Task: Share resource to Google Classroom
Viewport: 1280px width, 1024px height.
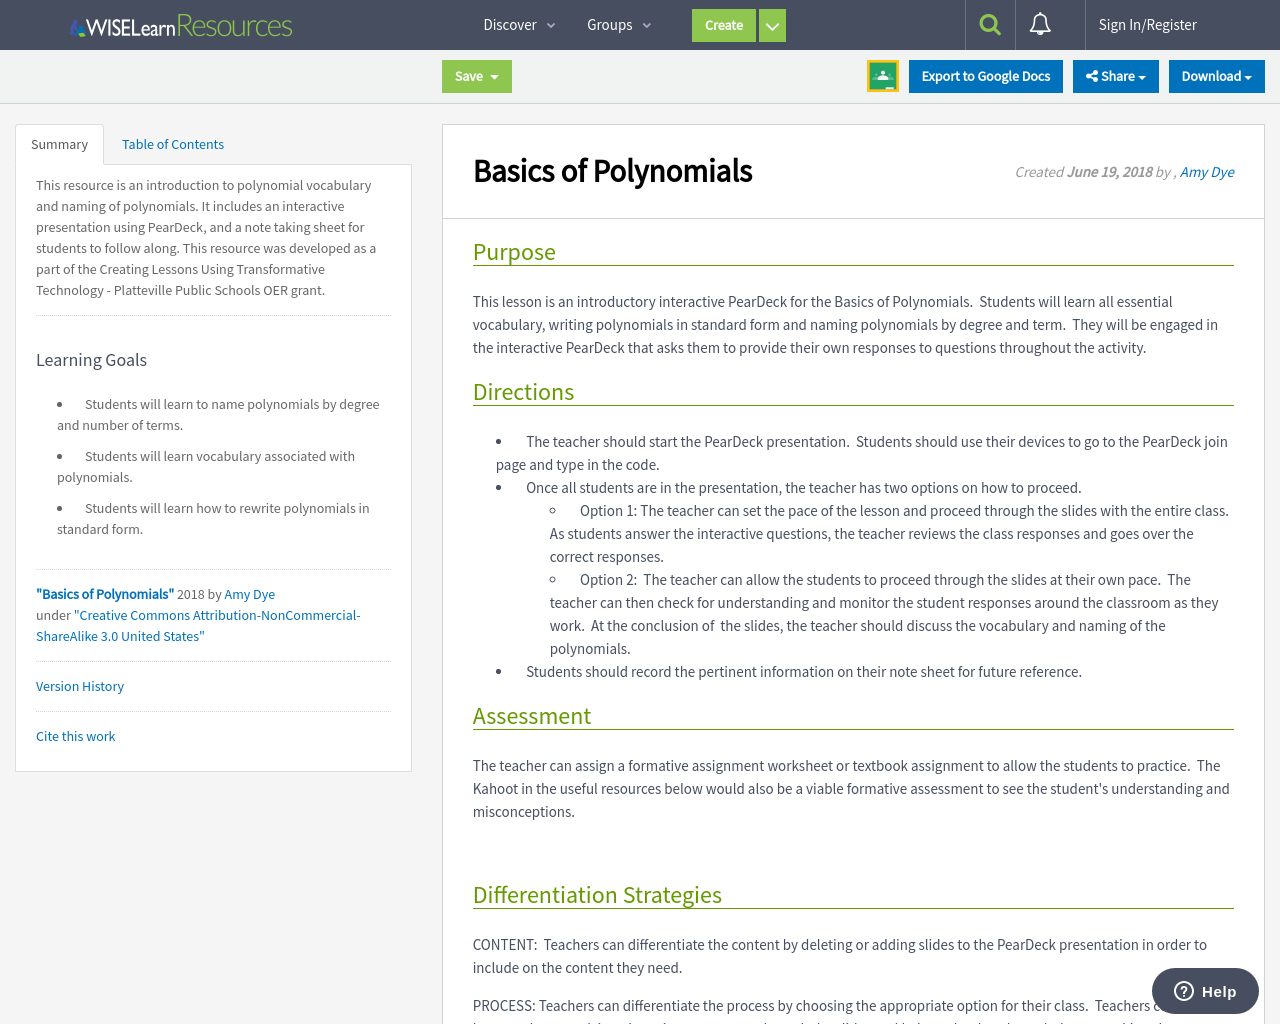Action: click(x=882, y=74)
